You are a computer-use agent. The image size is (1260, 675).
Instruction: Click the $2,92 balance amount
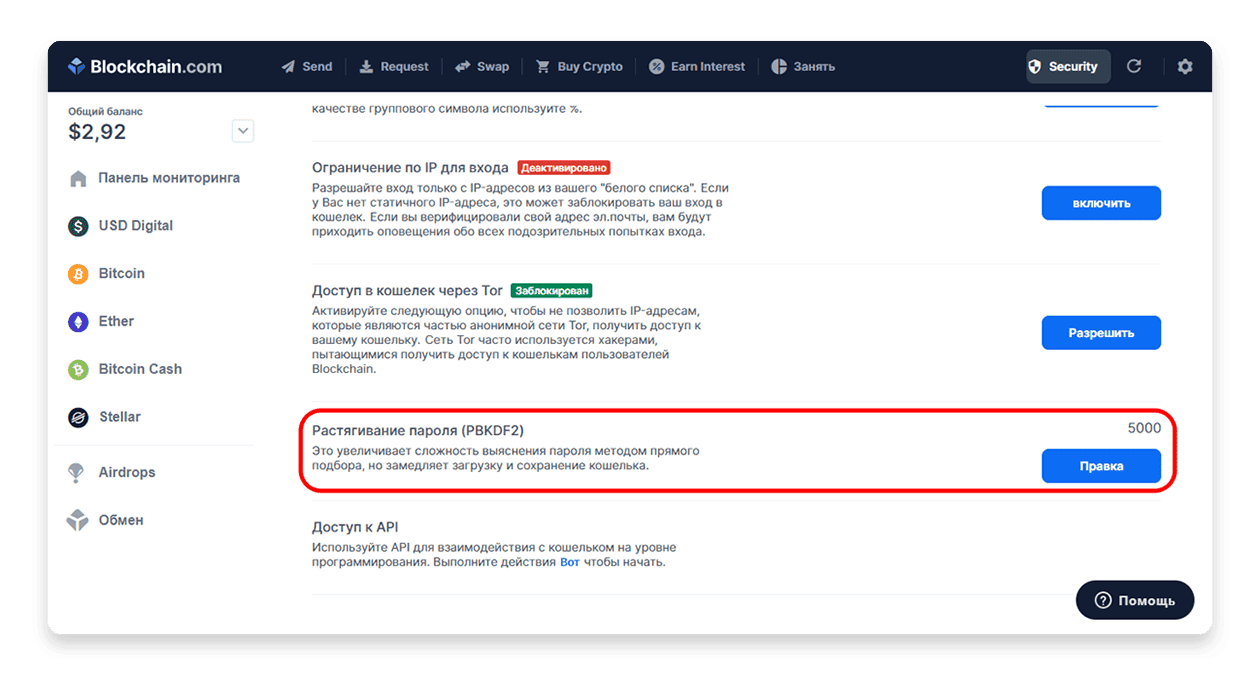pyautogui.click(x=97, y=132)
